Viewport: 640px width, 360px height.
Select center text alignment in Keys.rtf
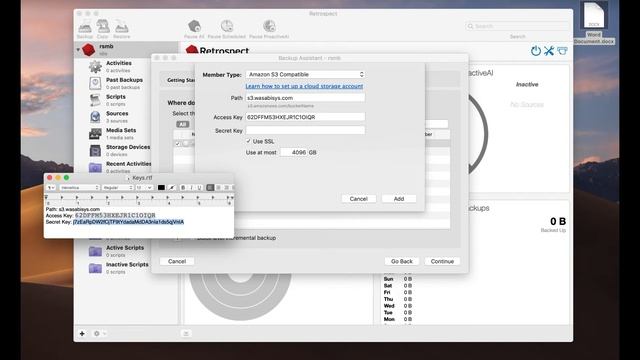(x=218, y=187)
